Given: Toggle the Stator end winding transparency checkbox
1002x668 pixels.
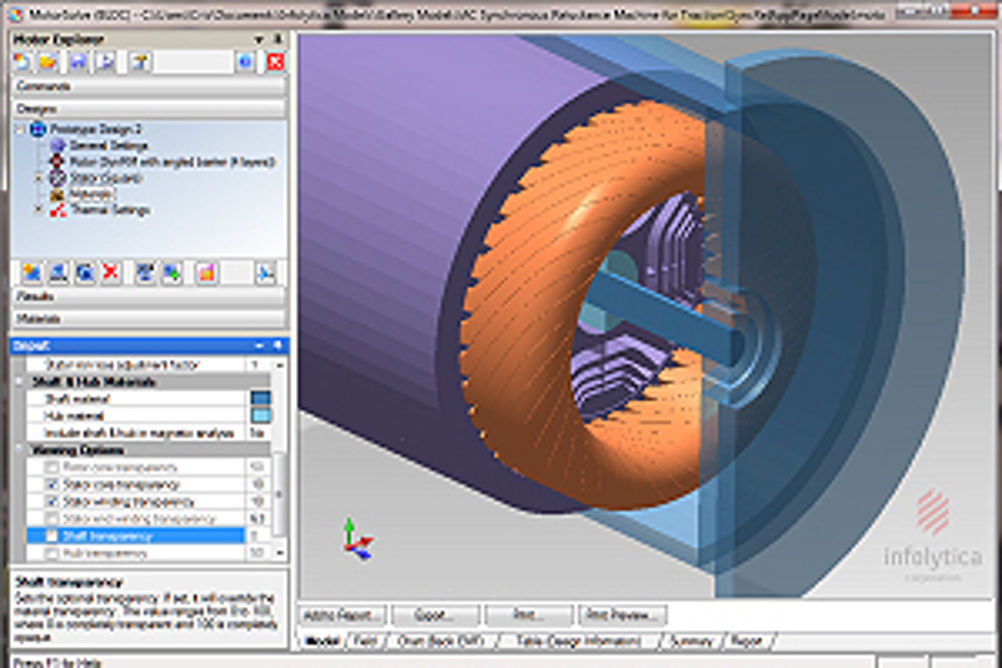Looking at the screenshot, I should [x=52, y=518].
